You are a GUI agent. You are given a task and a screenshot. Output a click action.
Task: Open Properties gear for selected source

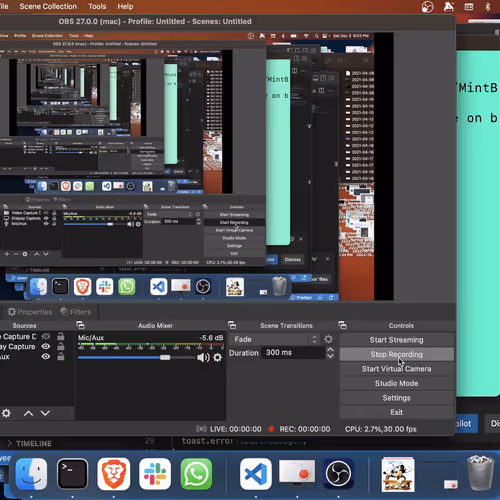30,312
